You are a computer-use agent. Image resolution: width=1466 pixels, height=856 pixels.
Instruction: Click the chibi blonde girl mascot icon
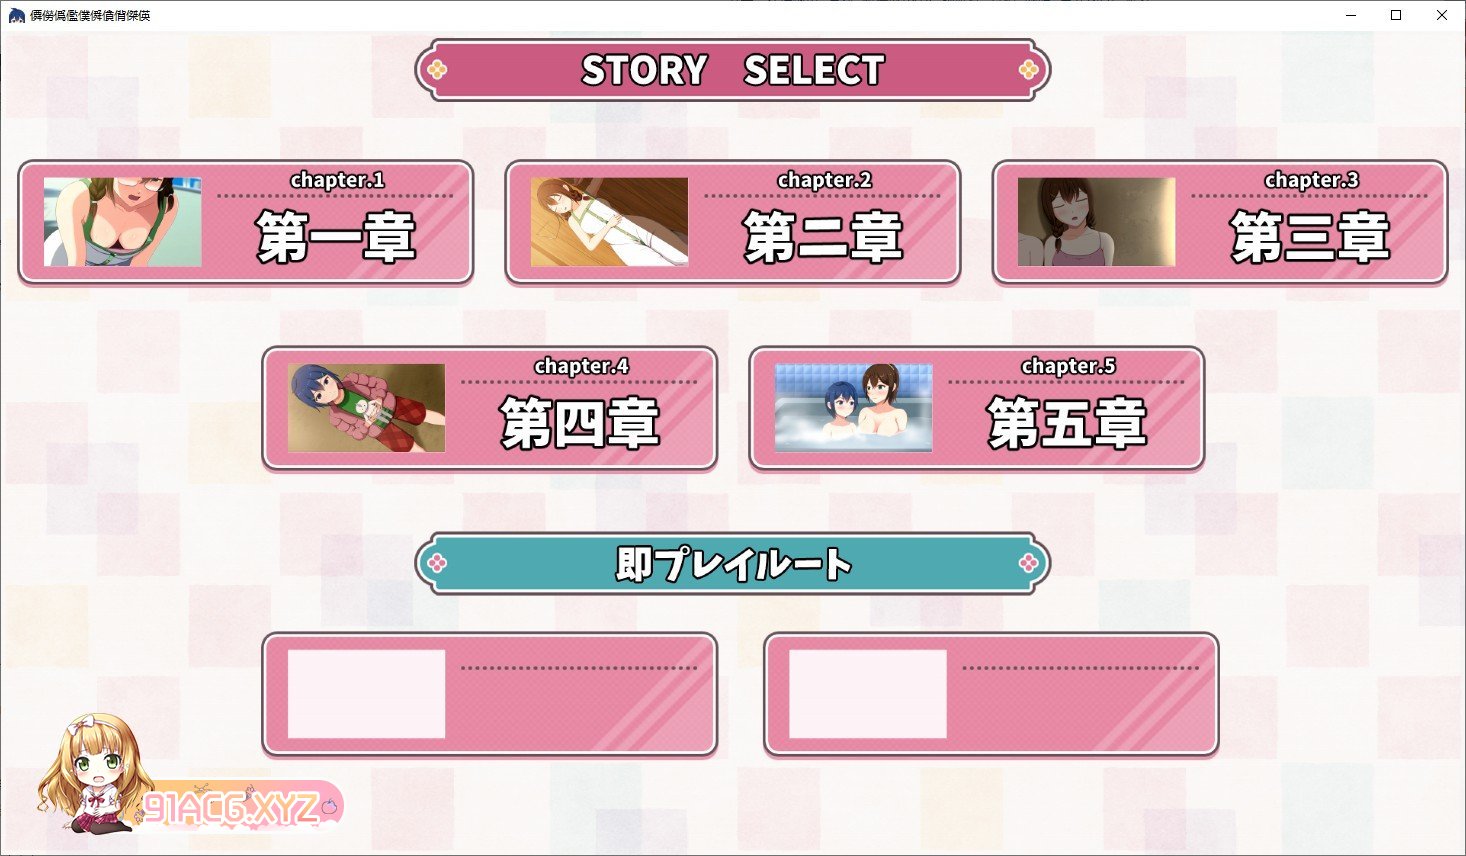click(92, 773)
